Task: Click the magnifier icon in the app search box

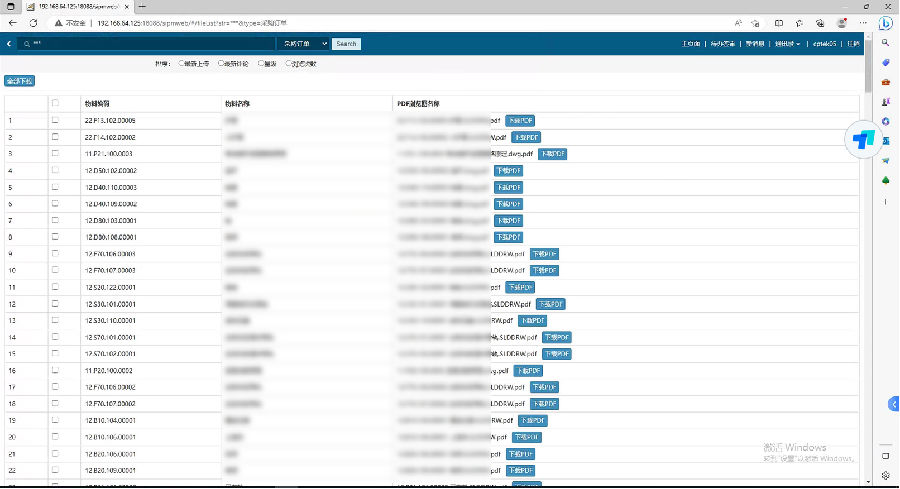Action: 27,44
